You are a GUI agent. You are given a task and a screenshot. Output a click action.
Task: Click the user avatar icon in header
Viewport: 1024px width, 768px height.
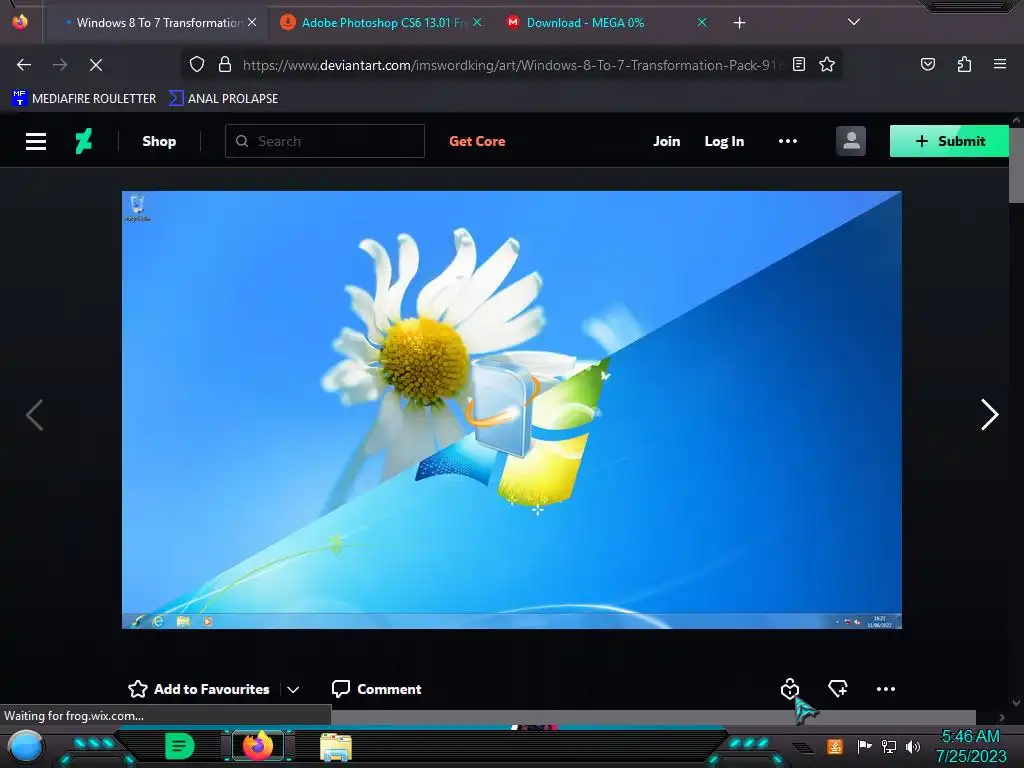[x=851, y=141]
